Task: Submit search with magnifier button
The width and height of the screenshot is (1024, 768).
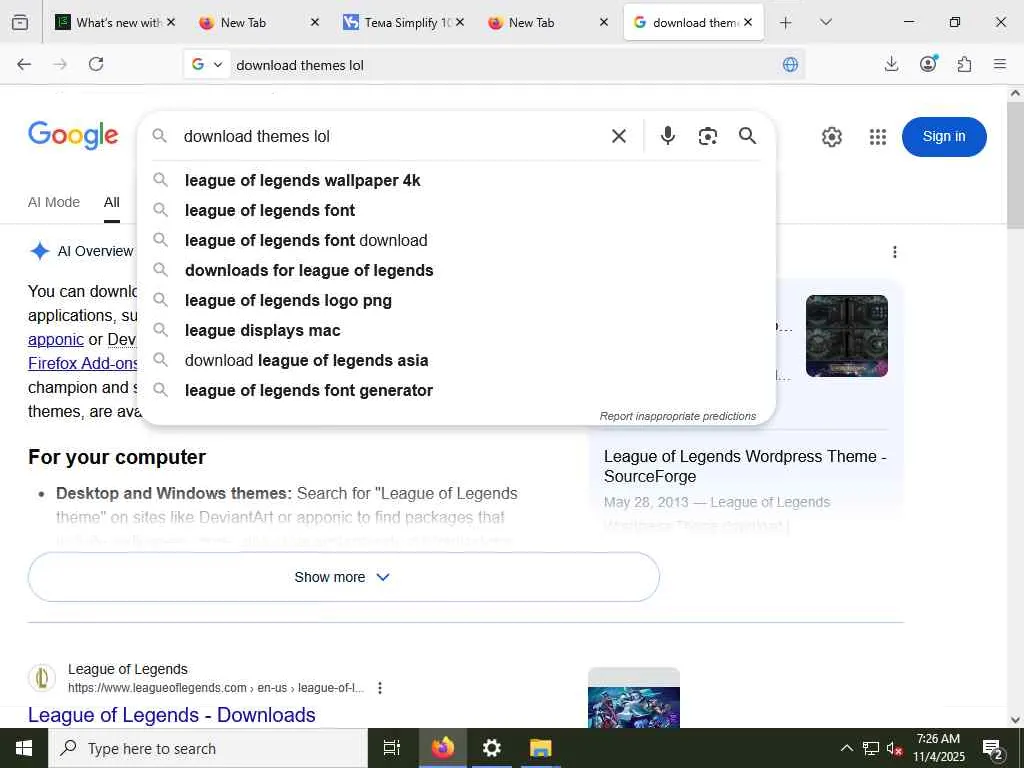Action: [748, 136]
